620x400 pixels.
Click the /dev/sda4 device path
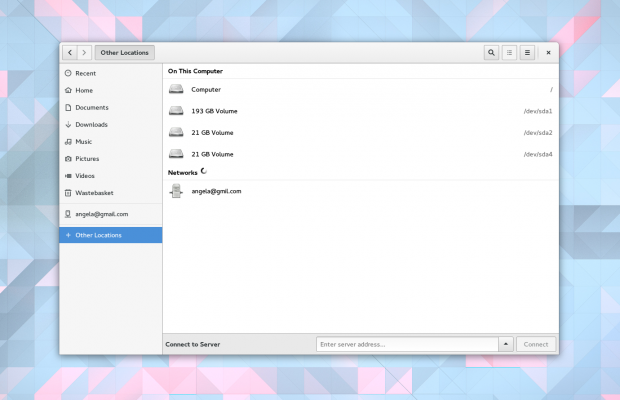(x=538, y=155)
